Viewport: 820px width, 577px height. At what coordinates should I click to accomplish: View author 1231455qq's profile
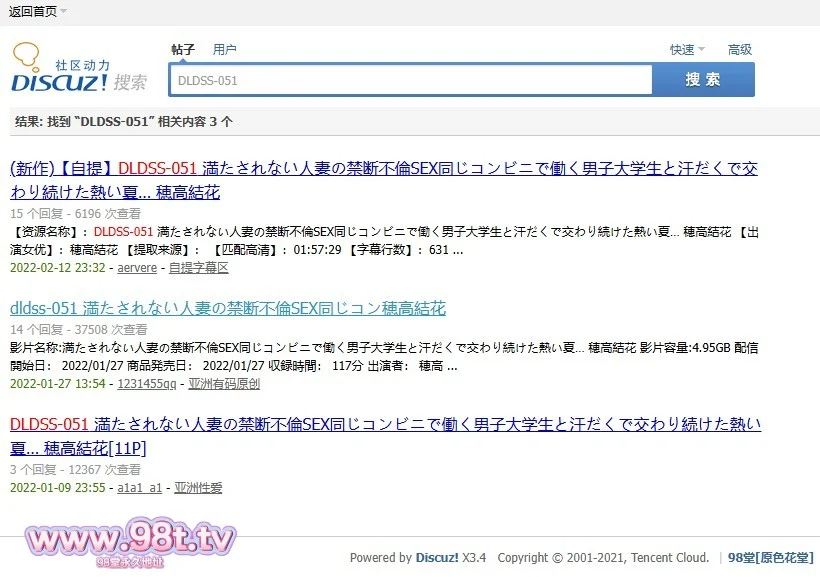click(147, 383)
